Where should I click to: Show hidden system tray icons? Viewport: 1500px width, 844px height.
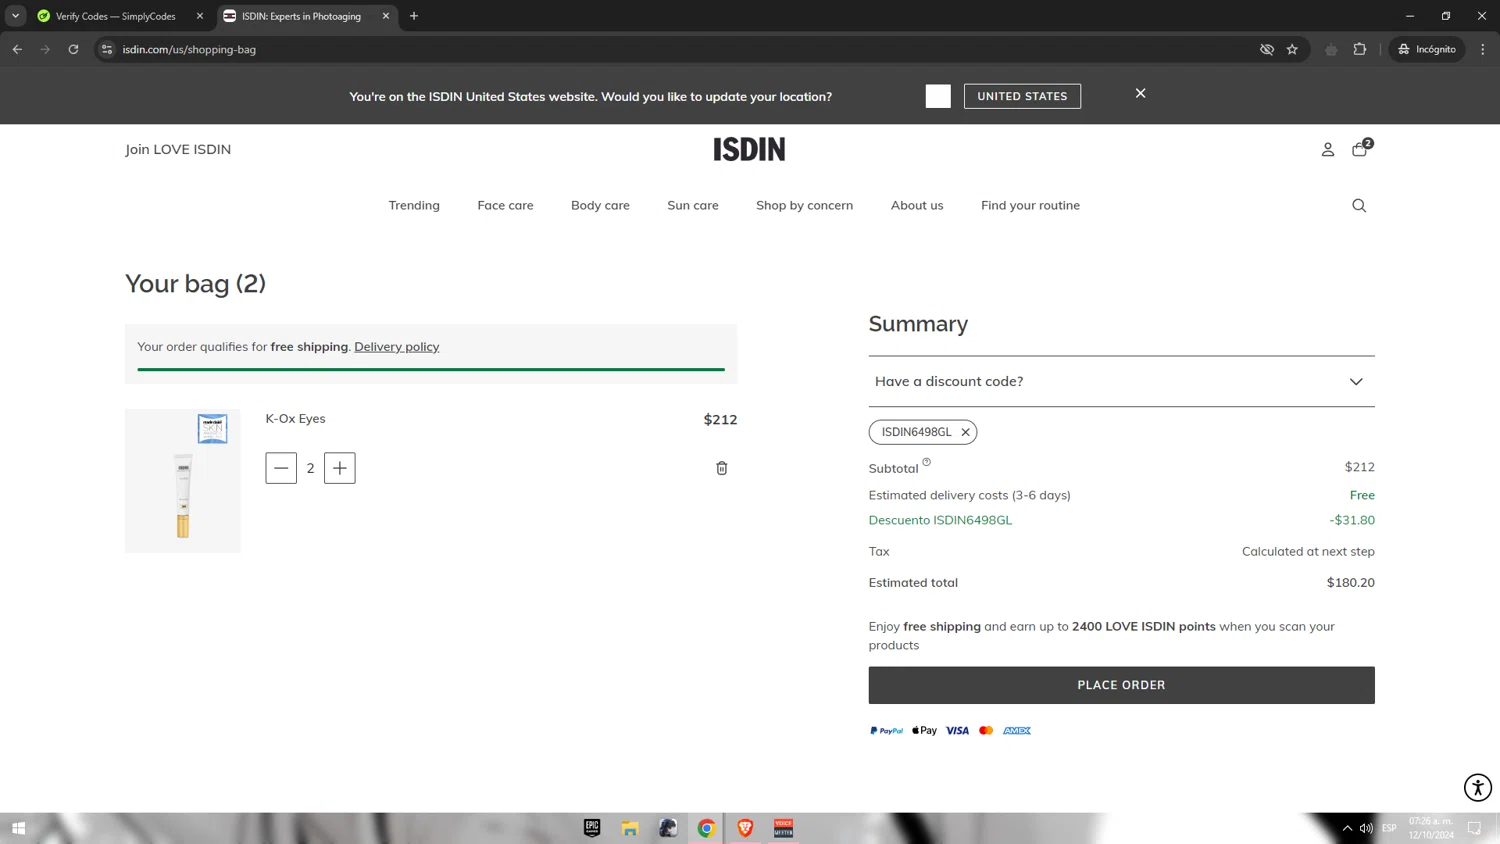click(1347, 828)
